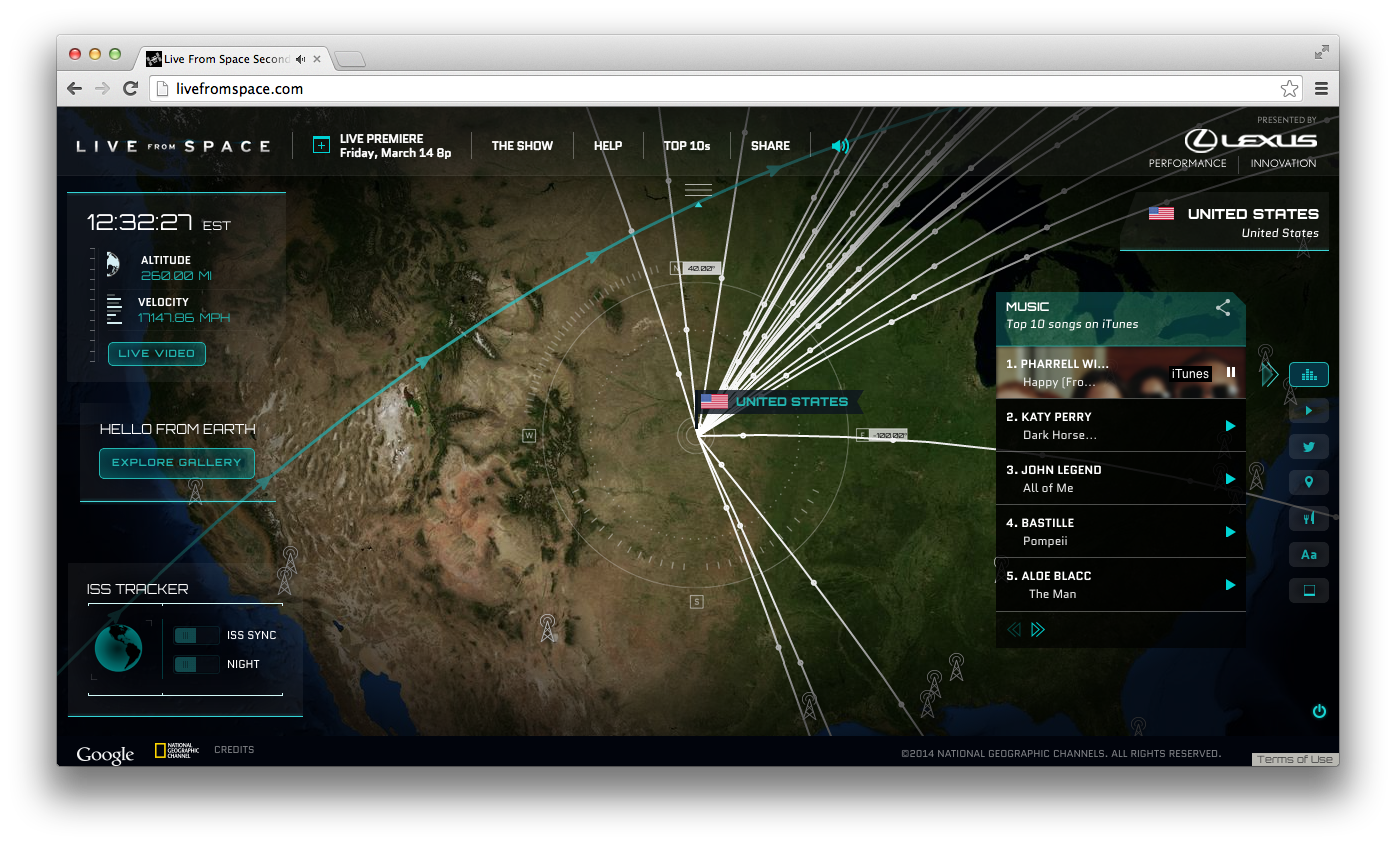Pause Pharrell Williams' Happy playback
Screen dimensions: 1396x845
coord(1228,373)
